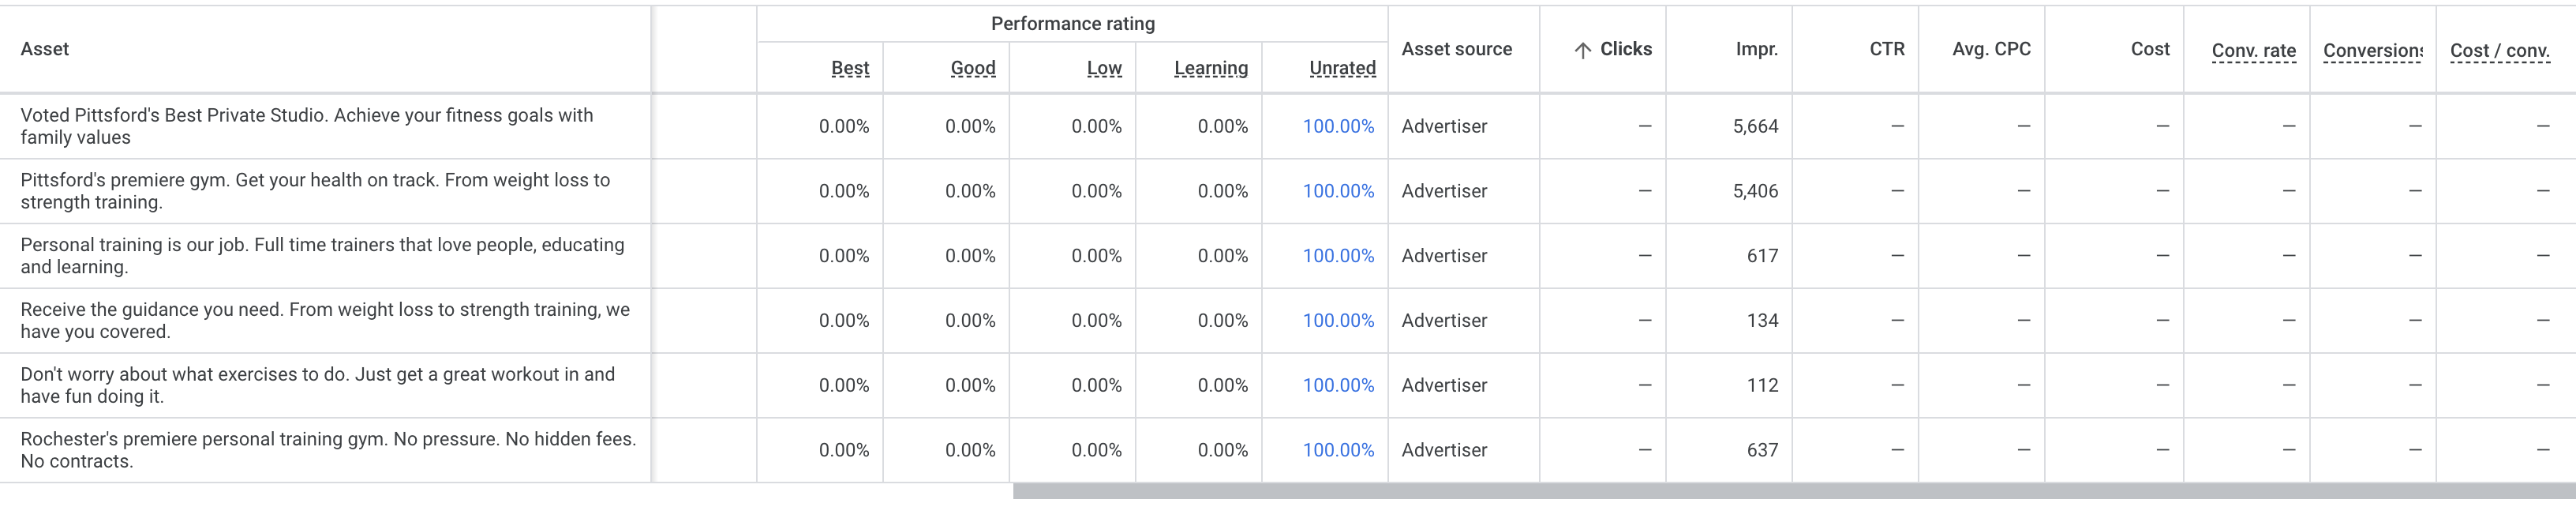Click the Asset source column header
Screen dimensions: 2576x507
pos(1457,48)
